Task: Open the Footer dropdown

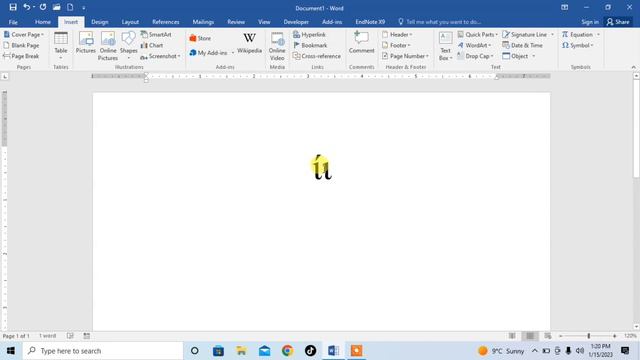Action: pos(396,45)
